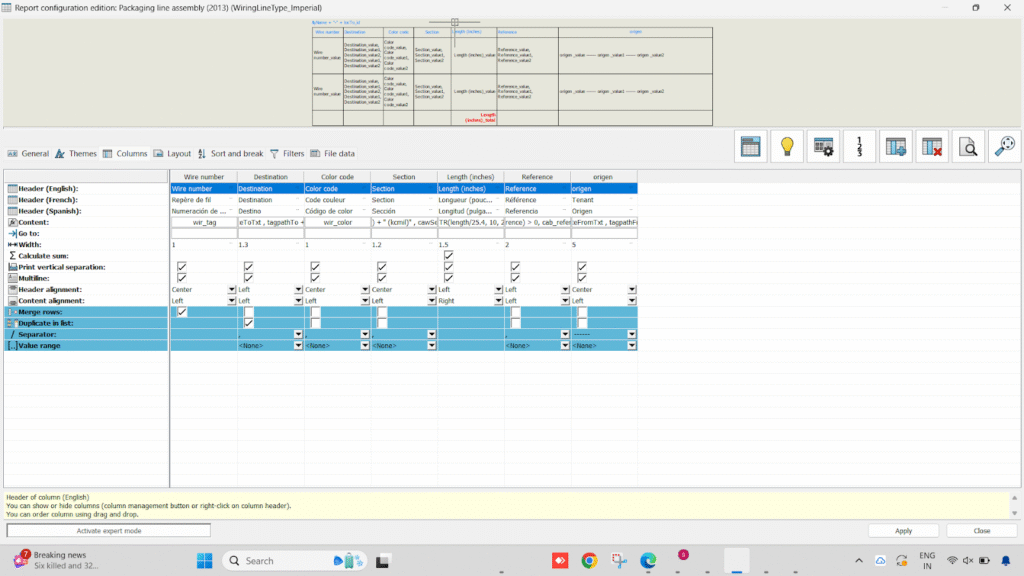Uncheck Merge rows for Wire number column
Viewport: 1024px width, 576px height.
182,312
